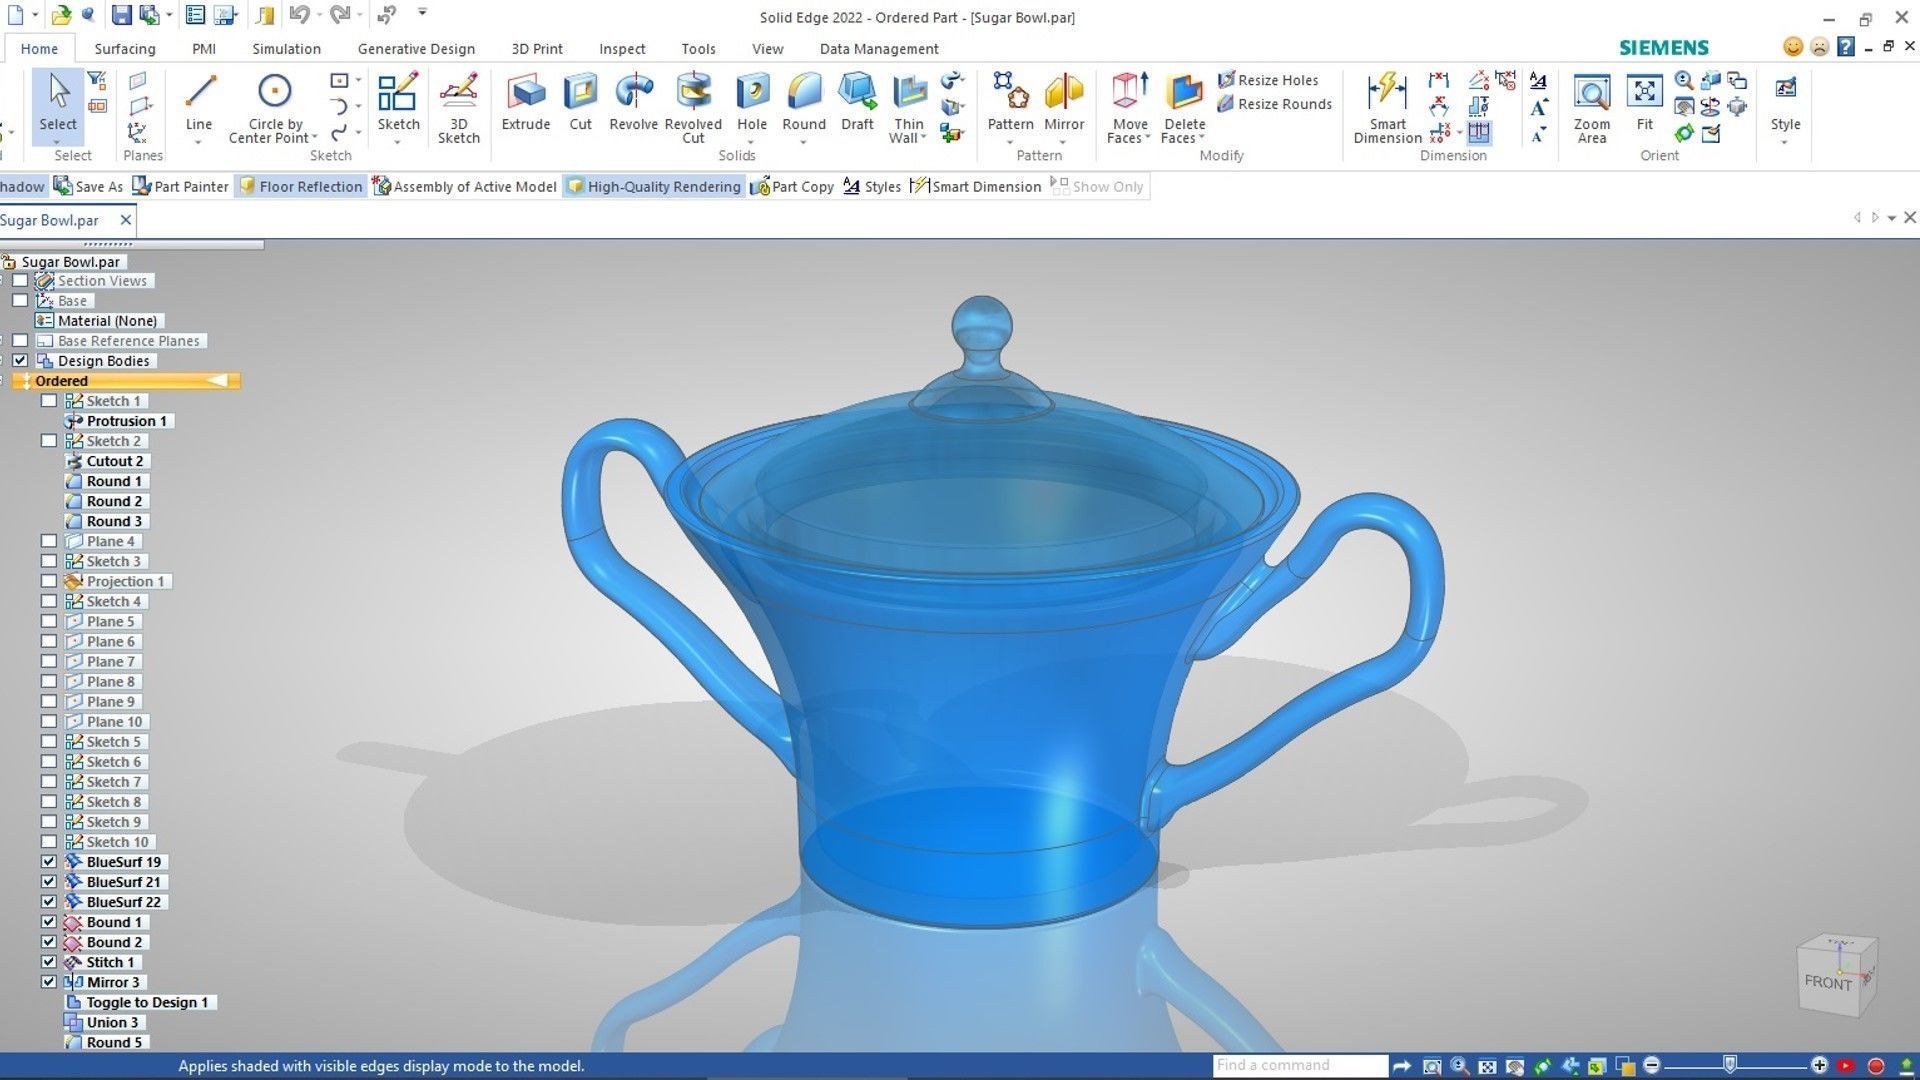Click the High-Quality Rendering button

(x=653, y=187)
